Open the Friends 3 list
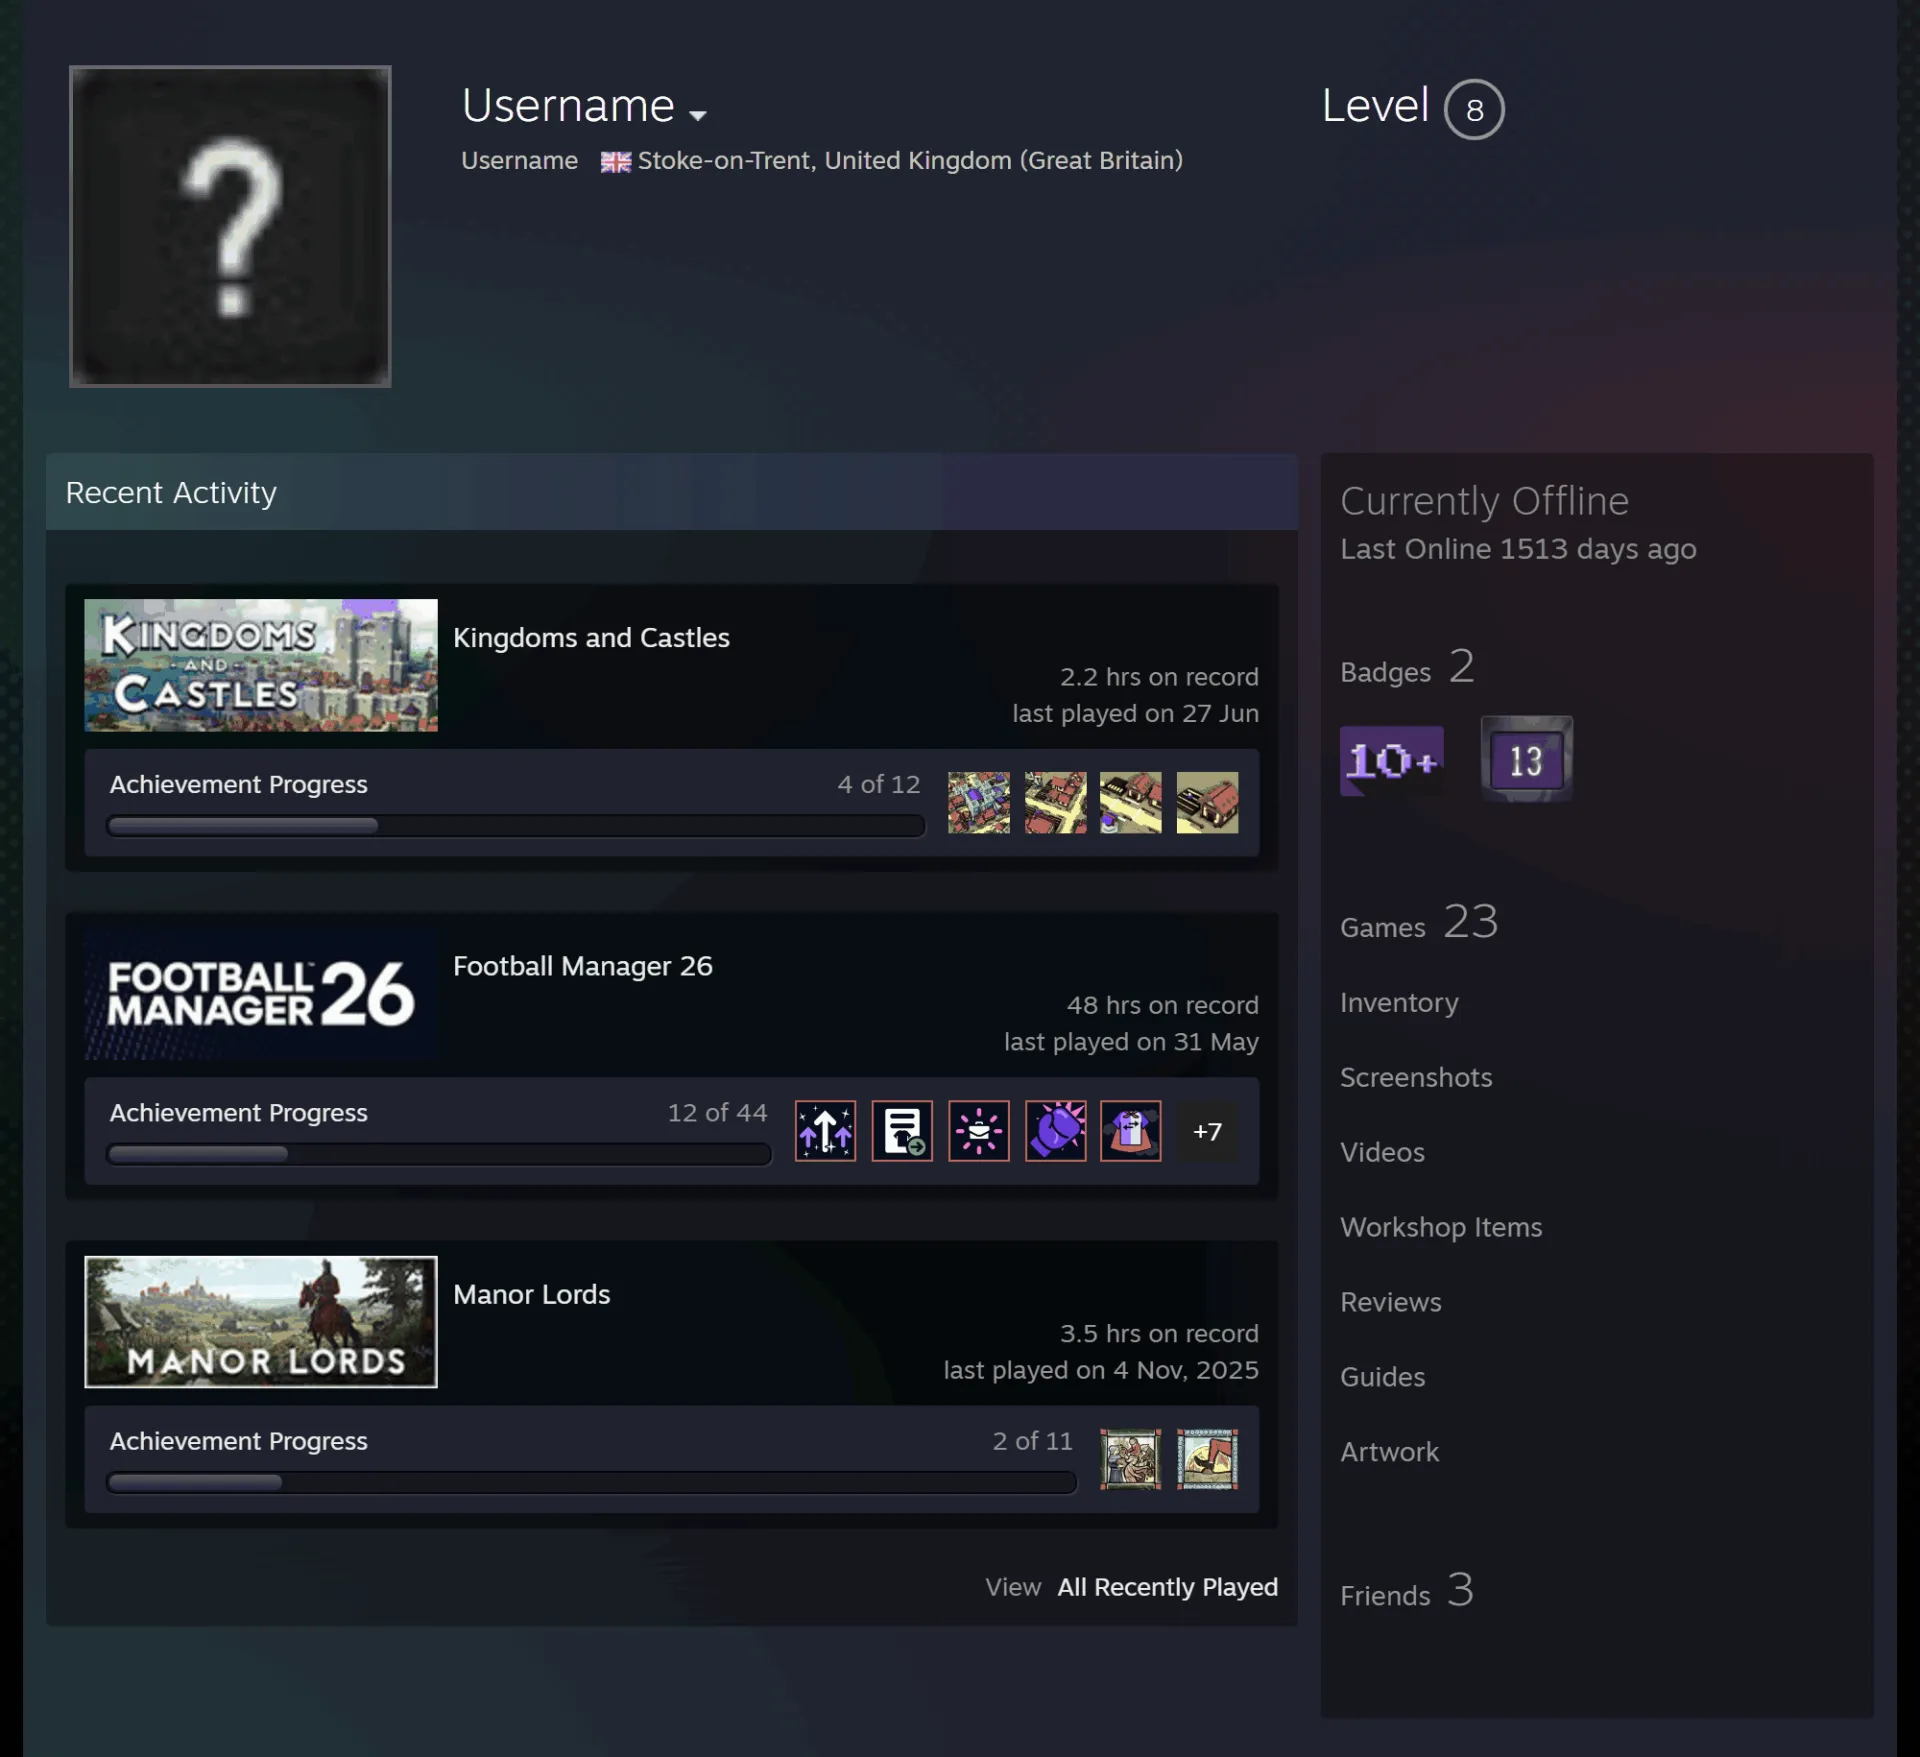 [x=1407, y=1590]
